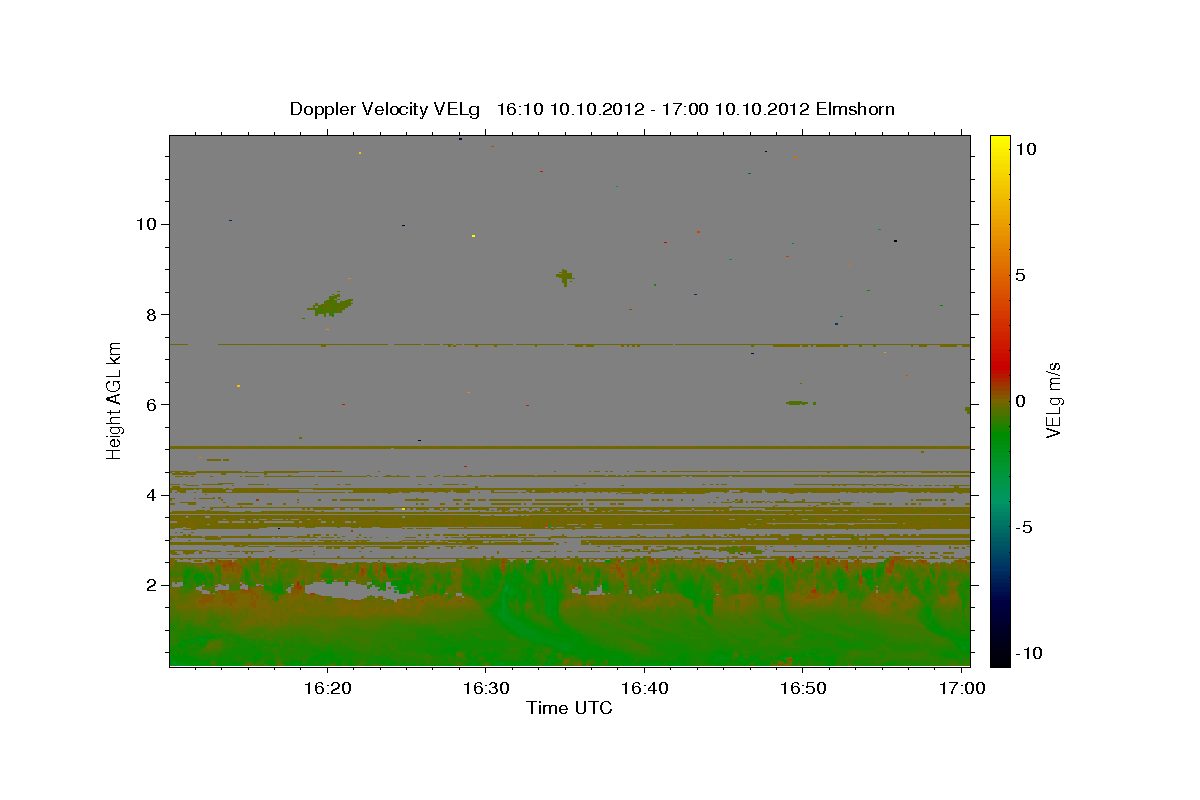Click the 'VELg m/s' colorbar label
1200x800 pixels.
[x=1052, y=401]
